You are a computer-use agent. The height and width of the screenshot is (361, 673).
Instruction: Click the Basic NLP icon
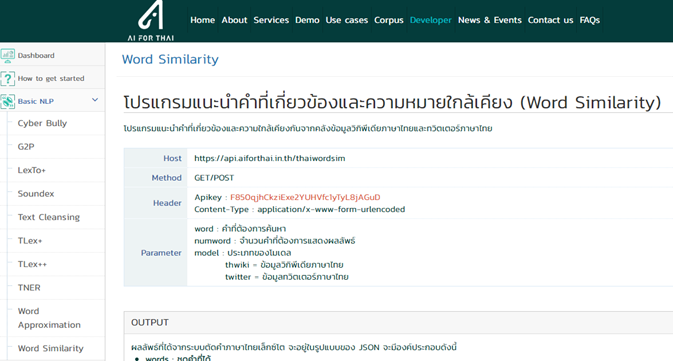(8, 101)
